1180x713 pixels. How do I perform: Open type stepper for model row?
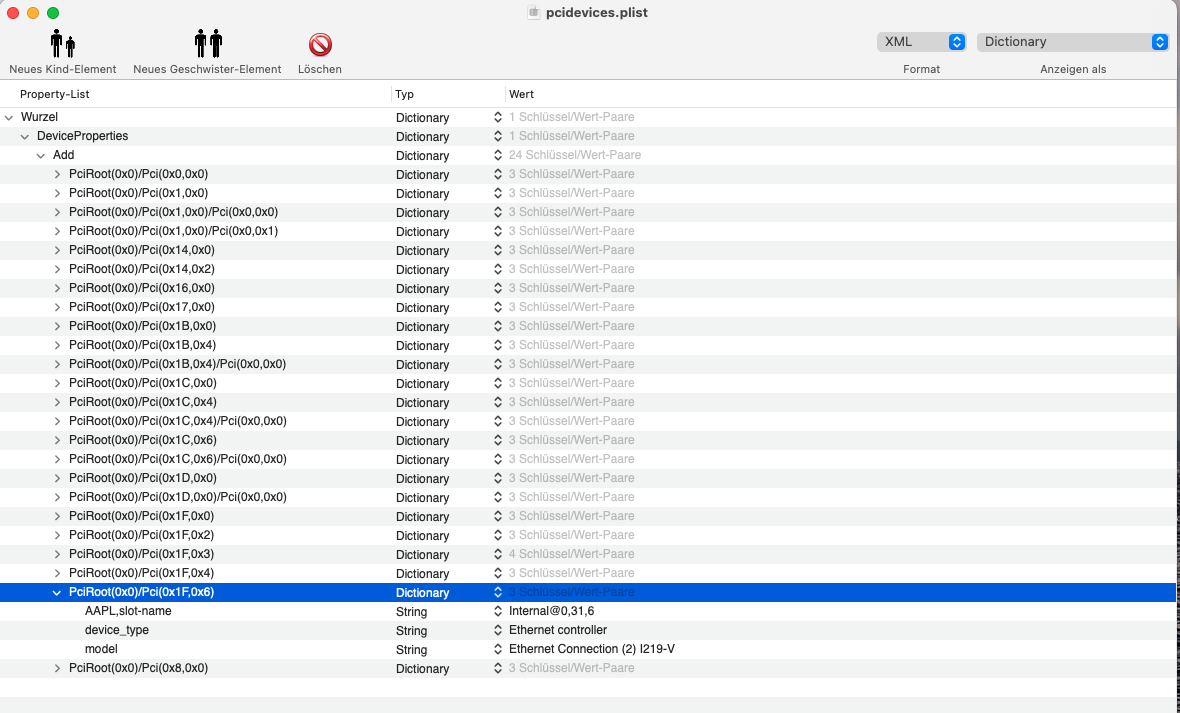pos(497,649)
